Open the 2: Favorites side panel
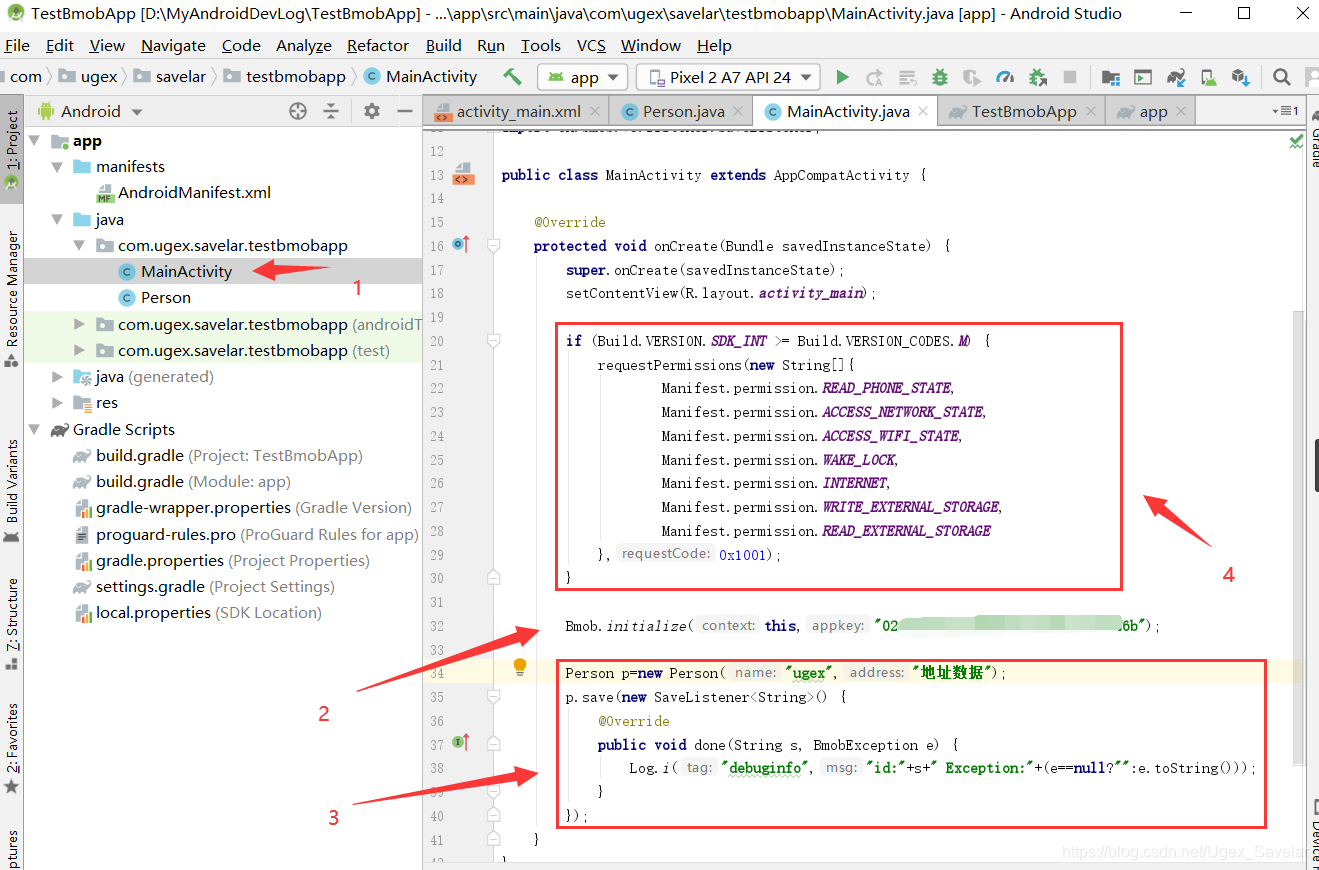 pos(12,748)
